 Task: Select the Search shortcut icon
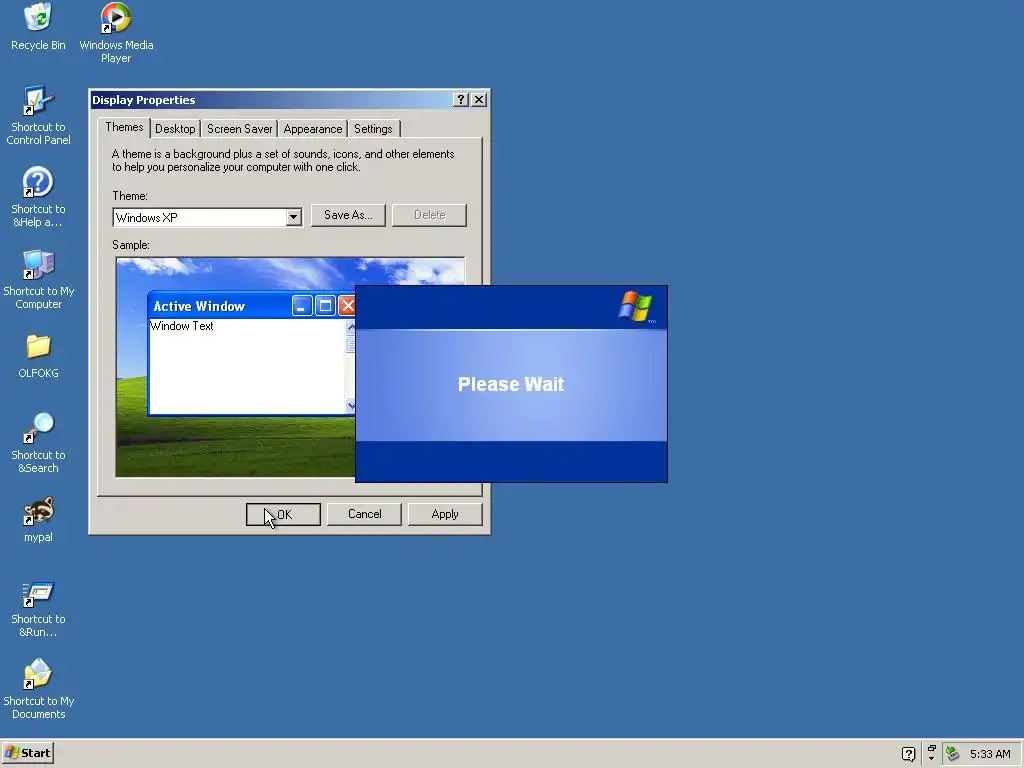38,443
